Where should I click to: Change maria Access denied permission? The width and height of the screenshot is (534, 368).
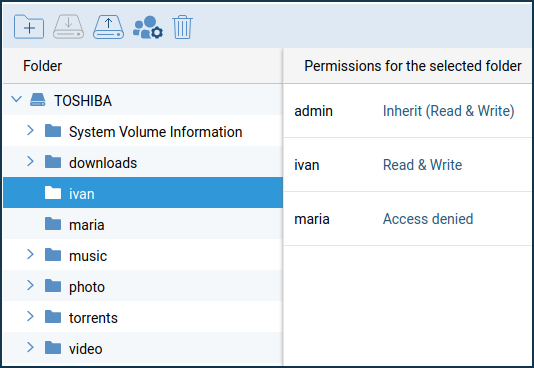click(428, 219)
